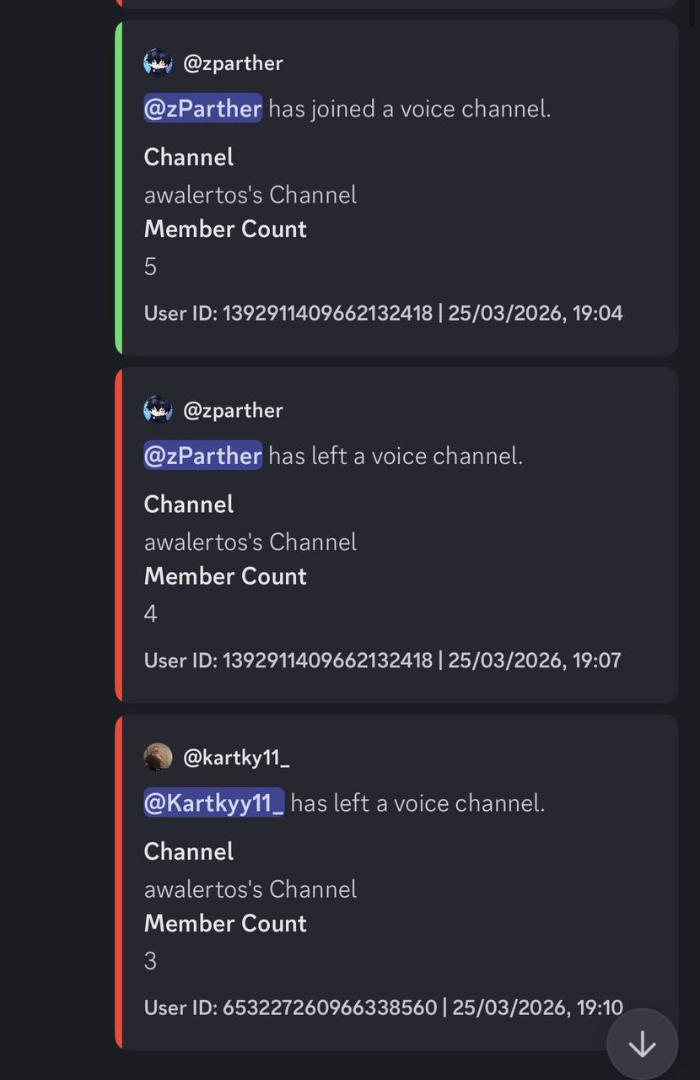The height and width of the screenshot is (1080, 700).
Task: Click the User ID footer timestamped 19:07
Action: [383, 660]
